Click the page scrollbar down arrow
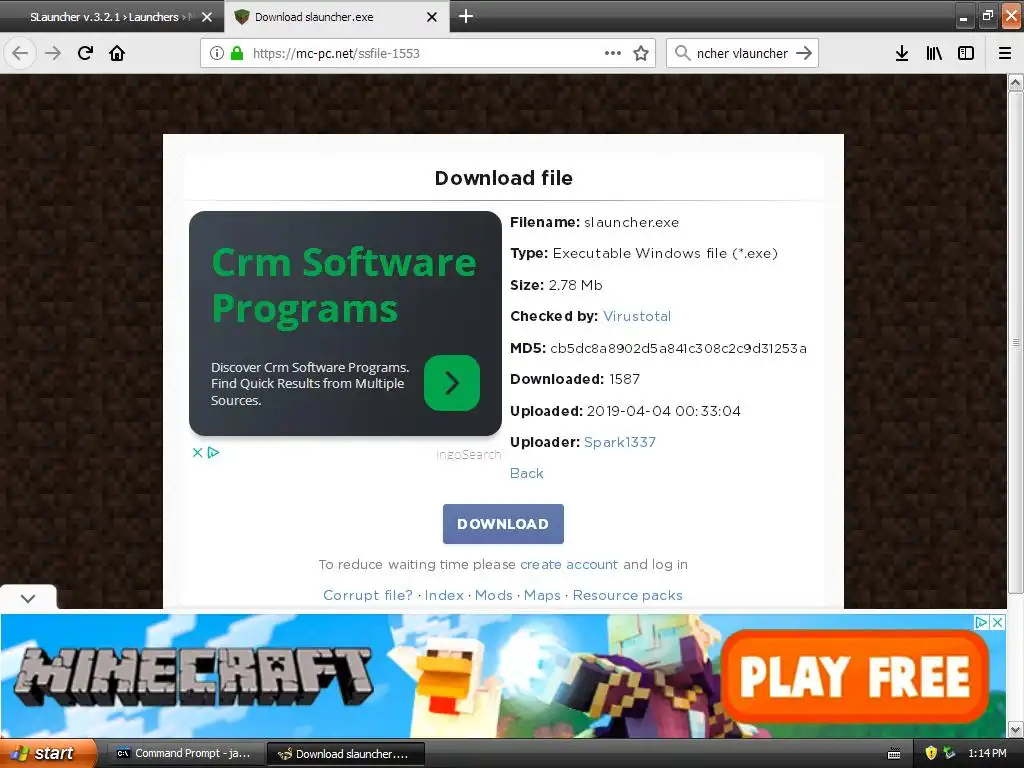This screenshot has width=1024, height=768. tap(1016, 729)
